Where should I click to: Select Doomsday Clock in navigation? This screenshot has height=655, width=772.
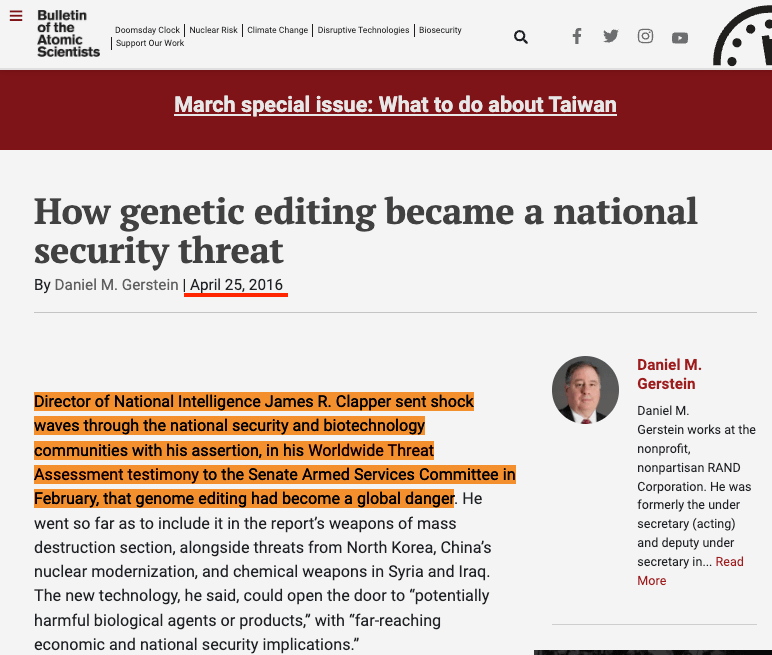pos(148,30)
